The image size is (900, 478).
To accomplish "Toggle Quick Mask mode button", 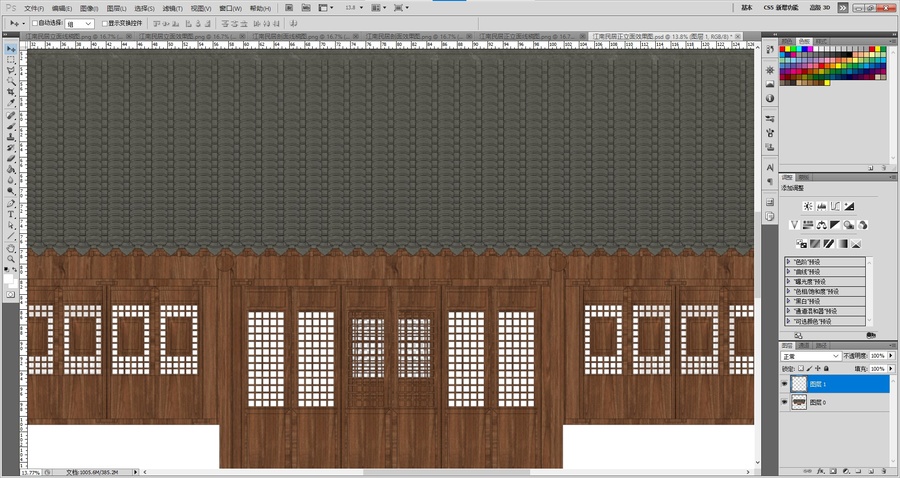I will pos(10,294).
